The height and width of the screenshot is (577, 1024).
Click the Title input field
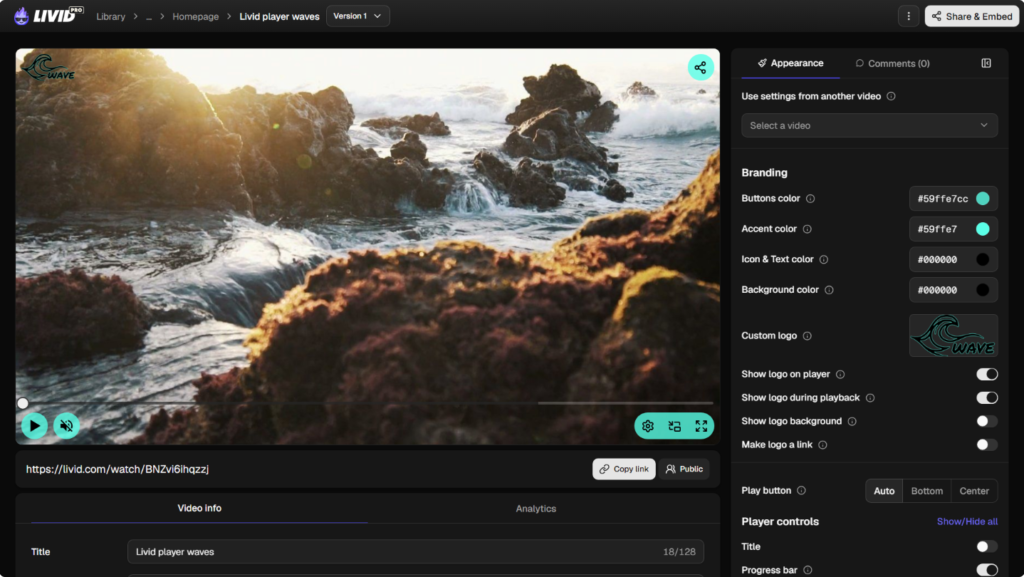click(415, 552)
